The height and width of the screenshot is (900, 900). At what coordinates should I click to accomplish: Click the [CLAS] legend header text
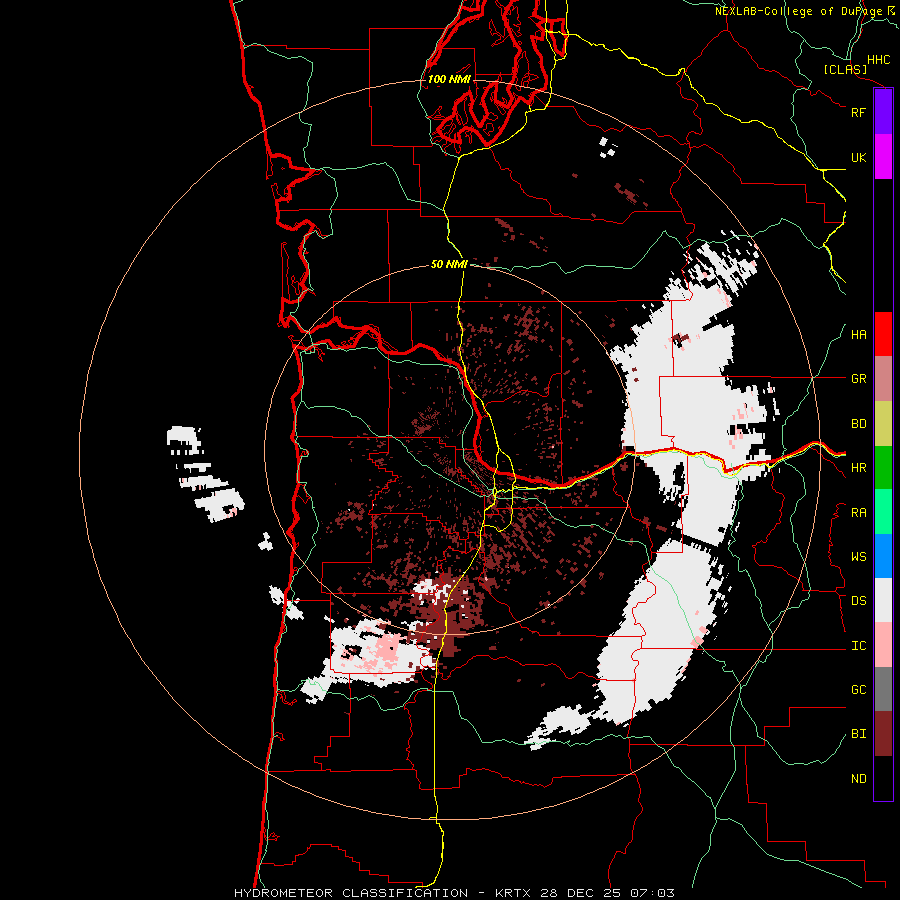coord(845,69)
